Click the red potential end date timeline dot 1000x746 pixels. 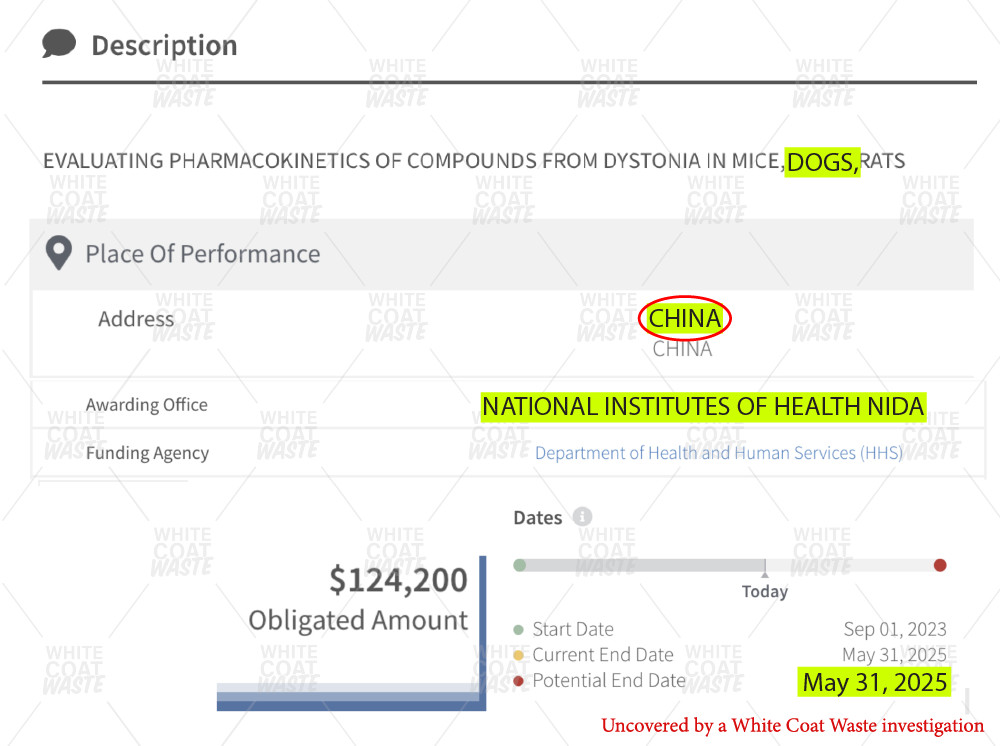pos(939,565)
